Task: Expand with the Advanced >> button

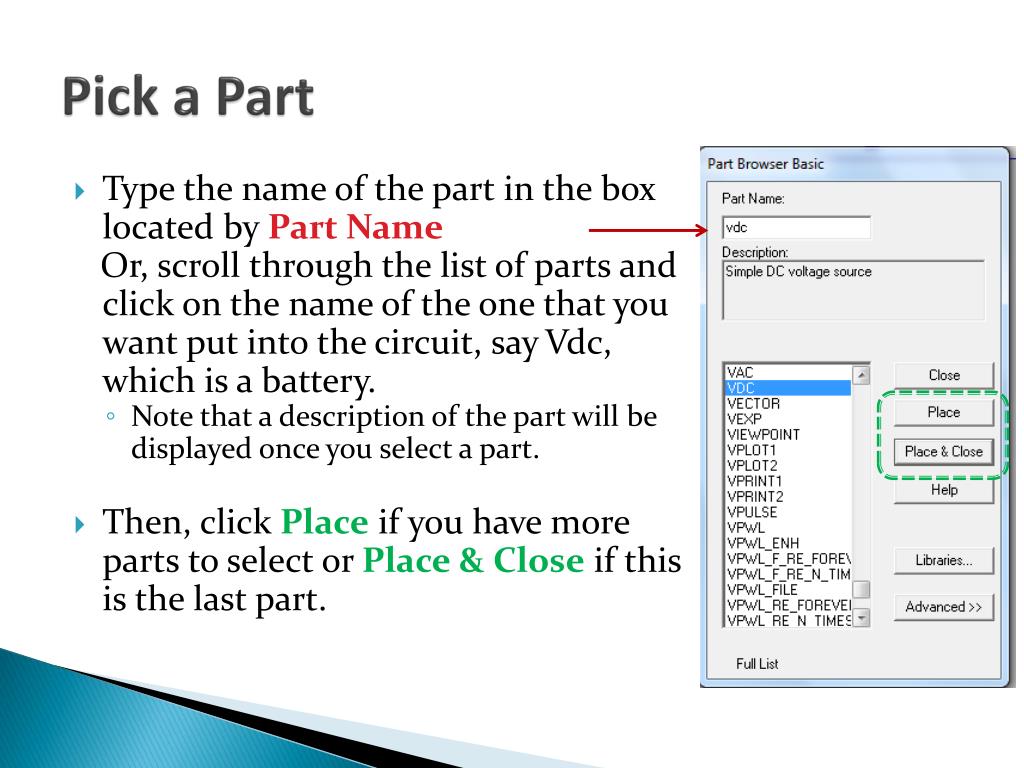Action: point(944,607)
